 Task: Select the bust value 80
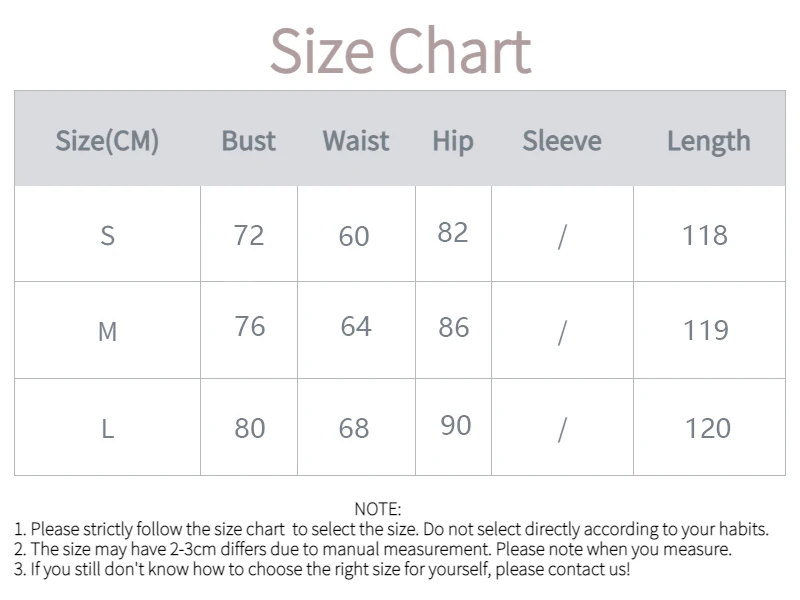tap(249, 429)
